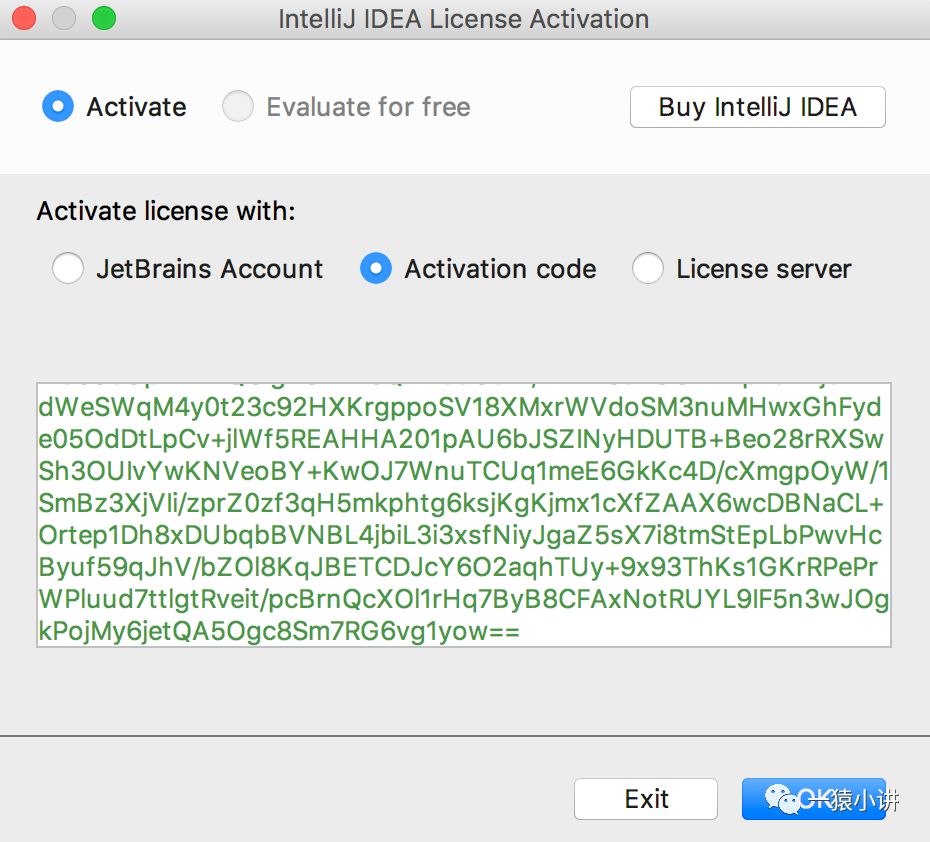
Task: Close the License Activation window
Action: point(23,18)
